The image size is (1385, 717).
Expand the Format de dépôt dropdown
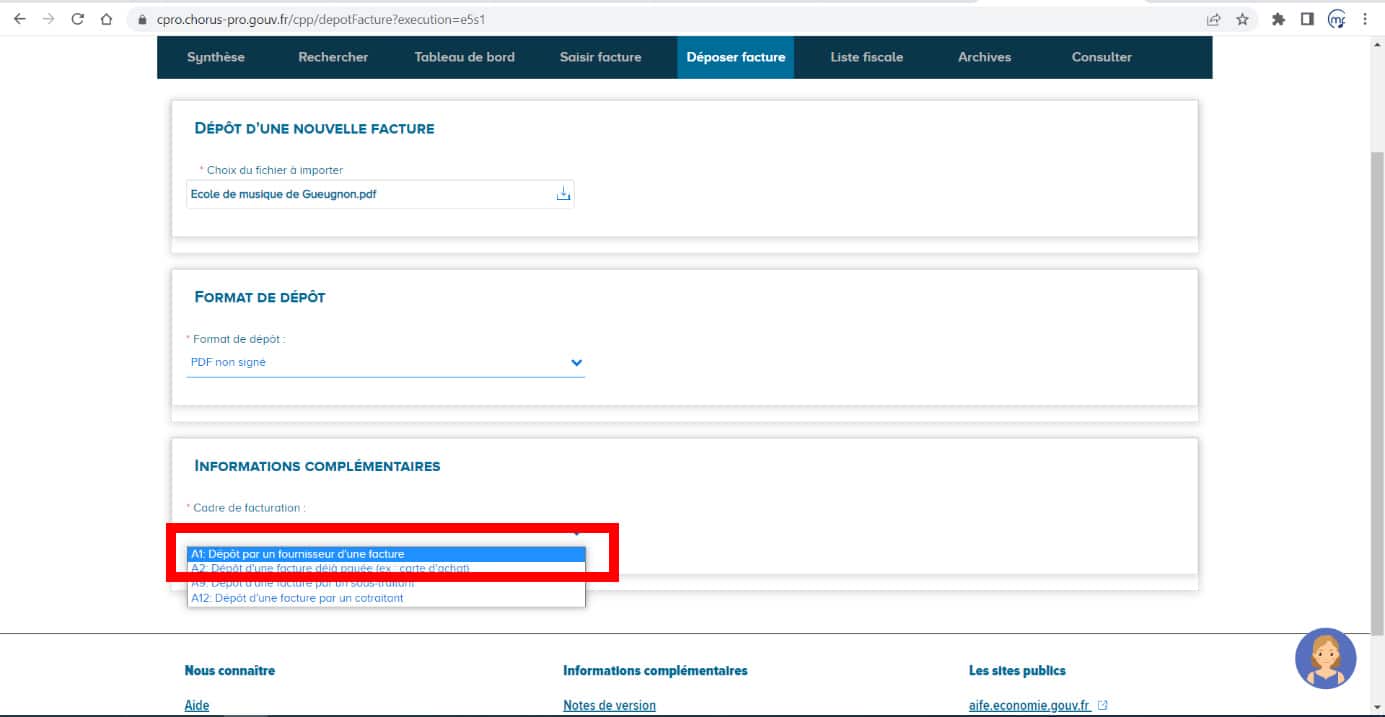pos(576,363)
